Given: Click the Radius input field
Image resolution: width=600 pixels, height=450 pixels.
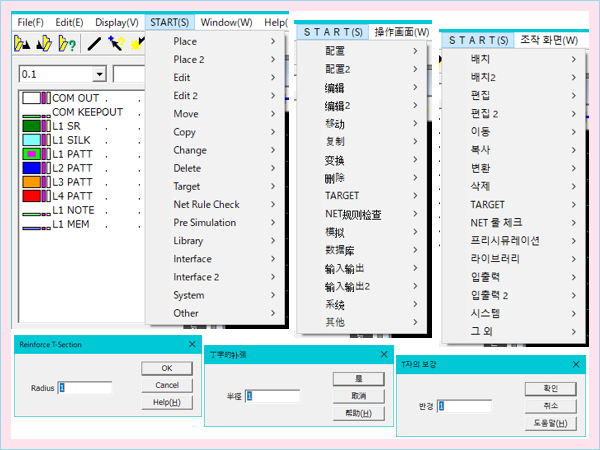Looking at the screenshot, I should tap(85, 388).
